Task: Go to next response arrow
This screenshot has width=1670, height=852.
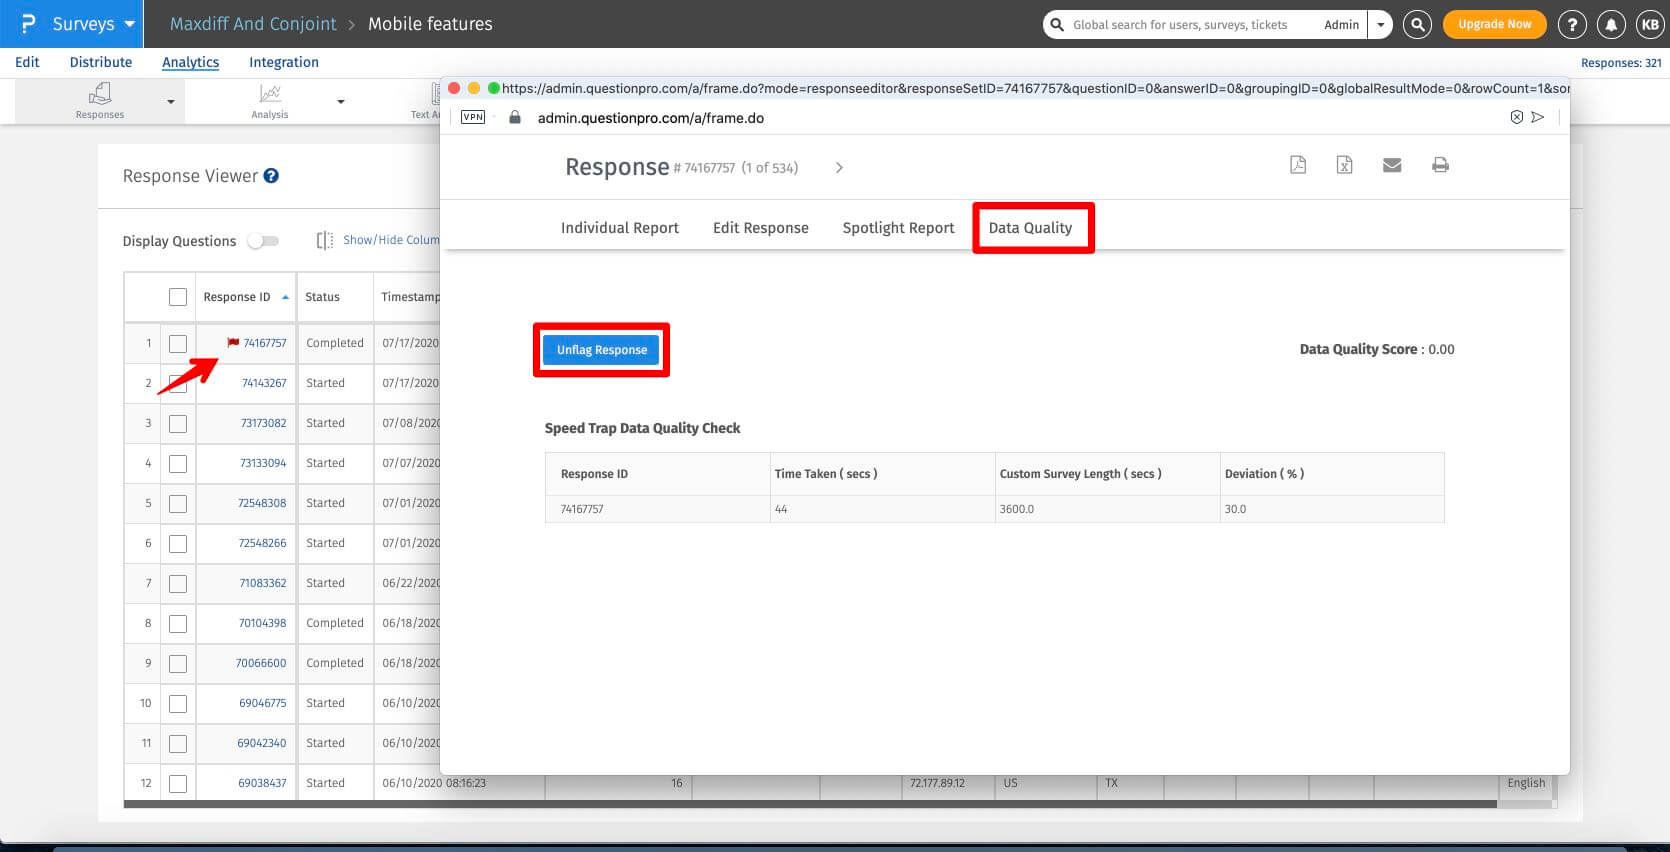Action: [839, 168]
